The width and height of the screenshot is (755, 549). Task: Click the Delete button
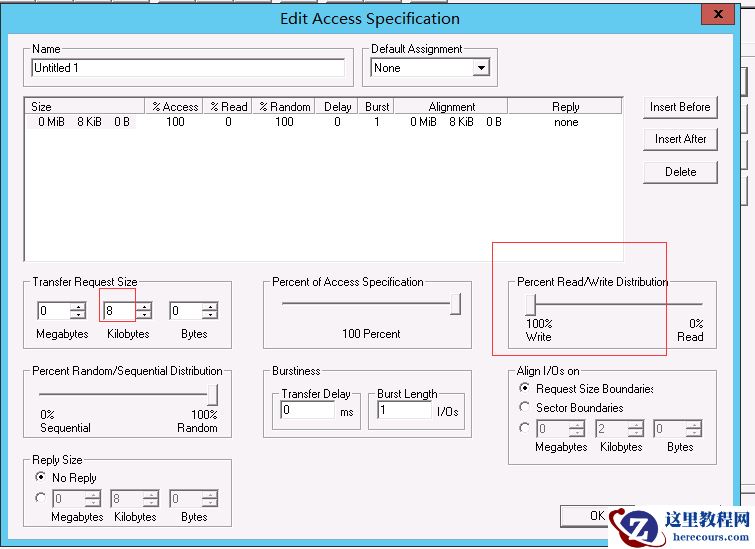click(680, 172)
